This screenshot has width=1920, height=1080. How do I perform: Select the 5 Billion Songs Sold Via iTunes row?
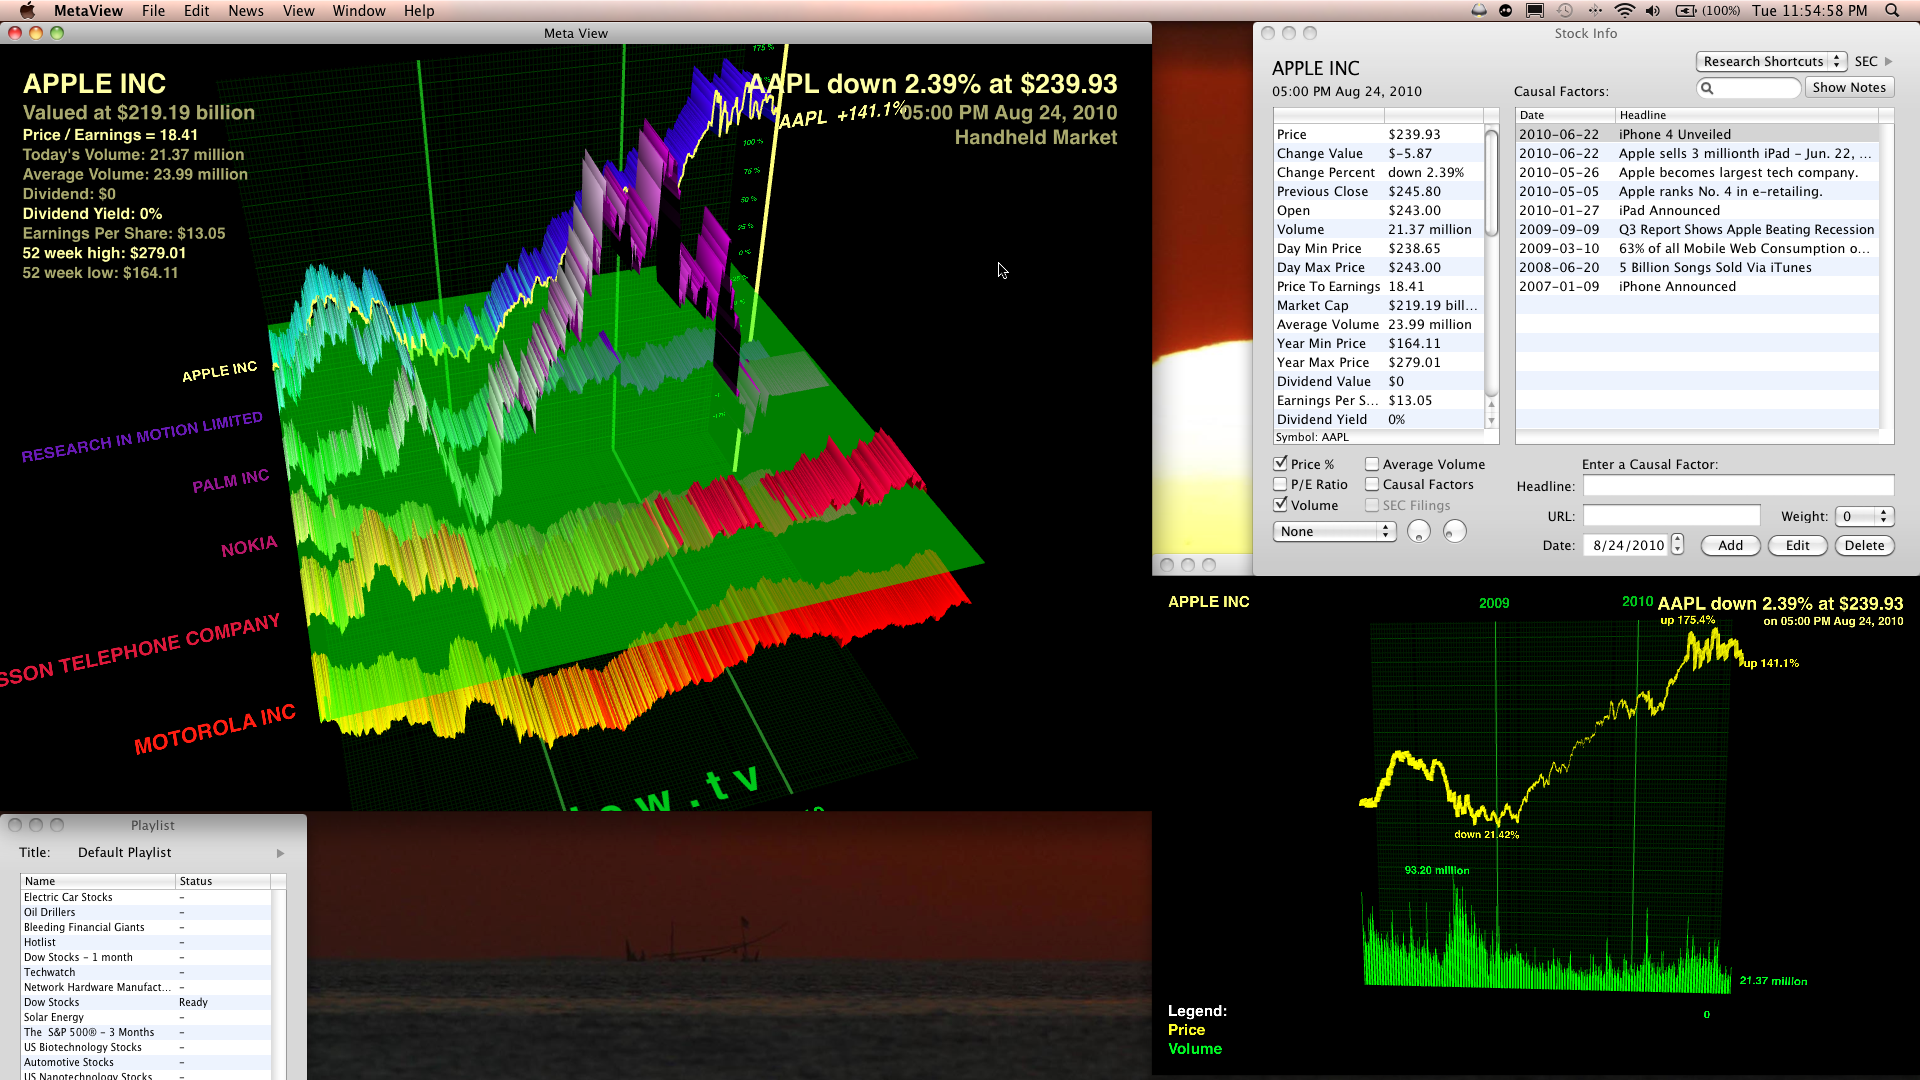coord(1697,268)
